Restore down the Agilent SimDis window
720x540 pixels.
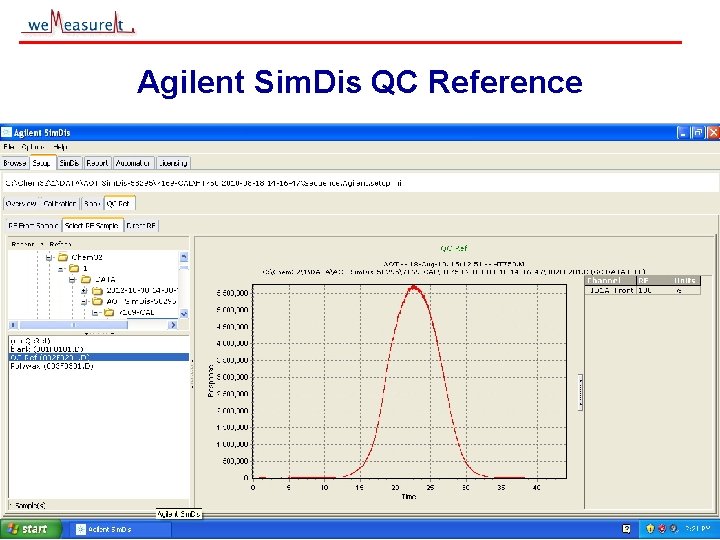tap(698, 133)
